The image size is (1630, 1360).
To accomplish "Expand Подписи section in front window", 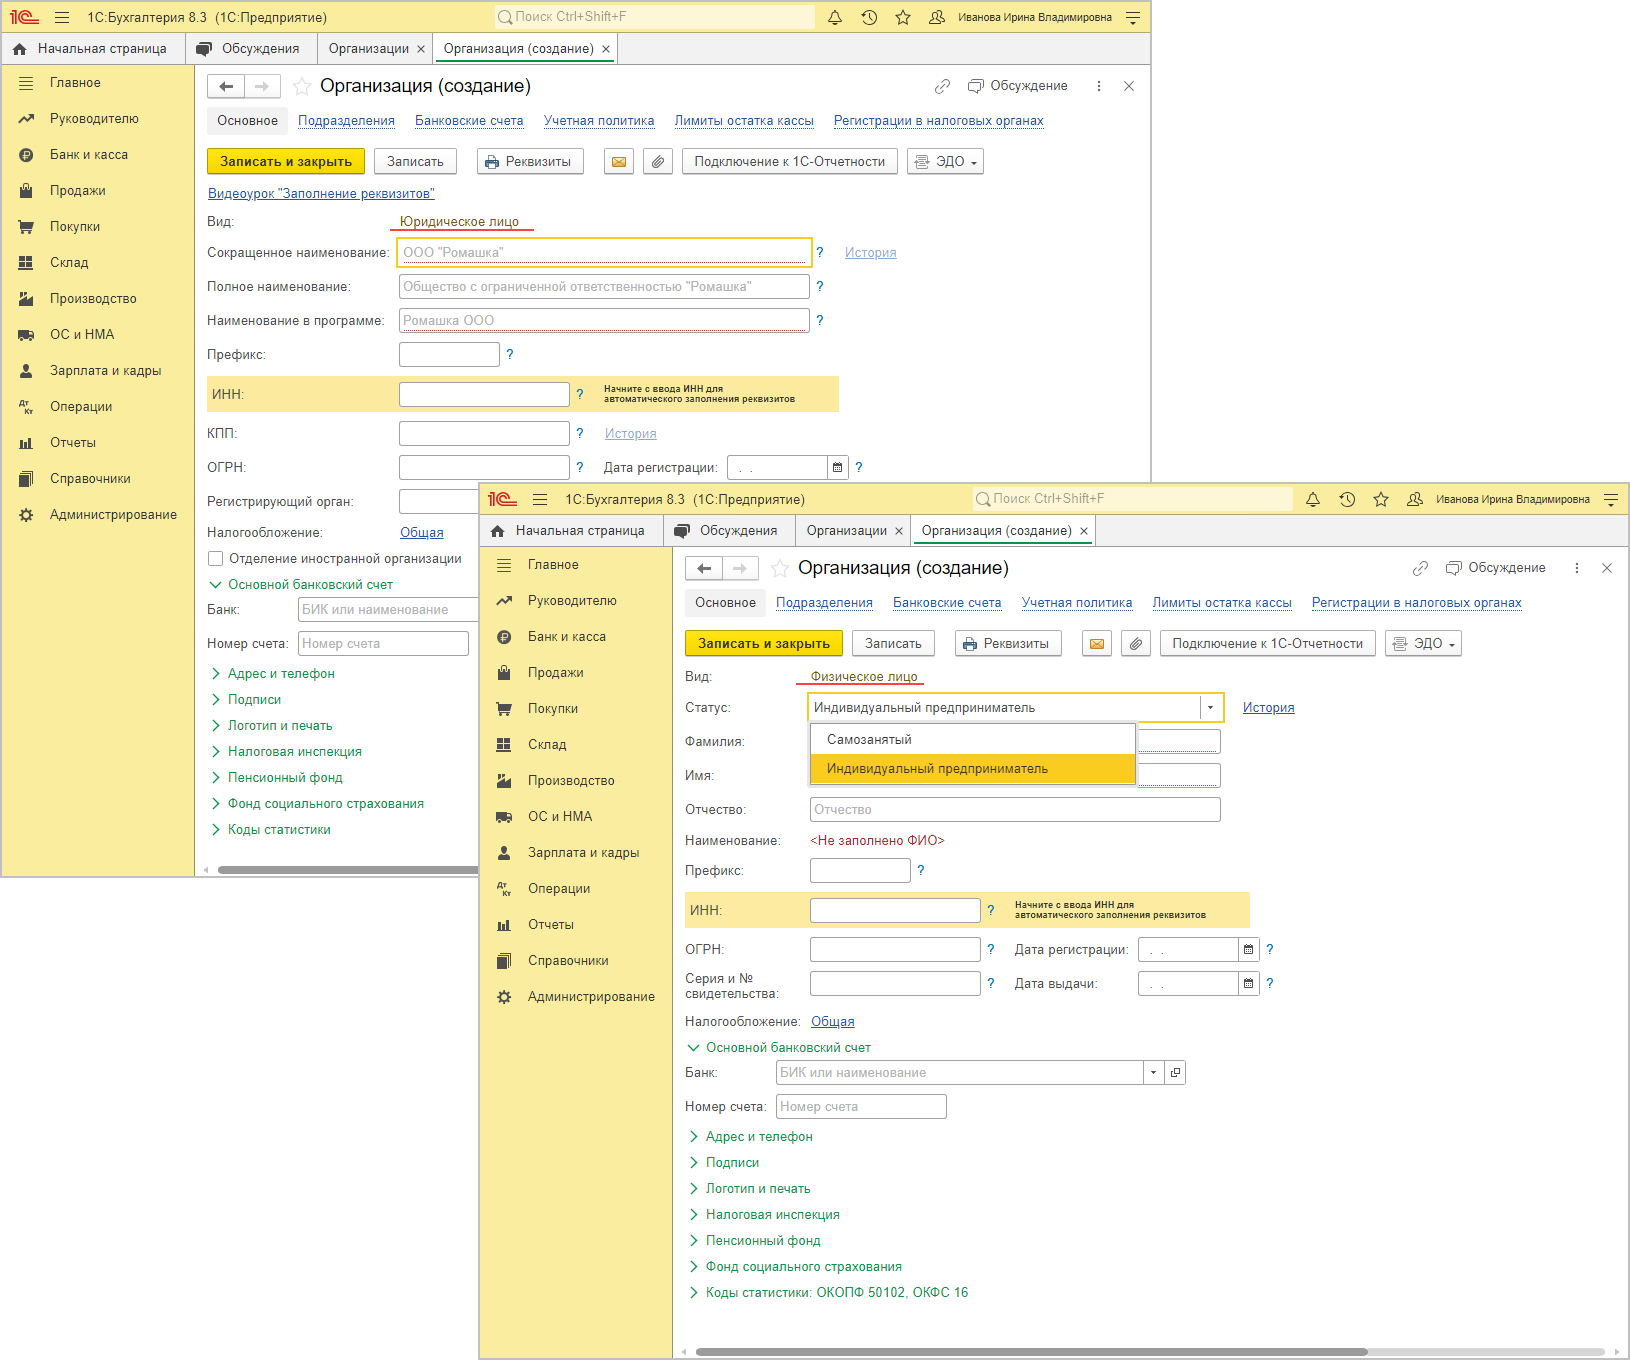I will click(732, 1162).
